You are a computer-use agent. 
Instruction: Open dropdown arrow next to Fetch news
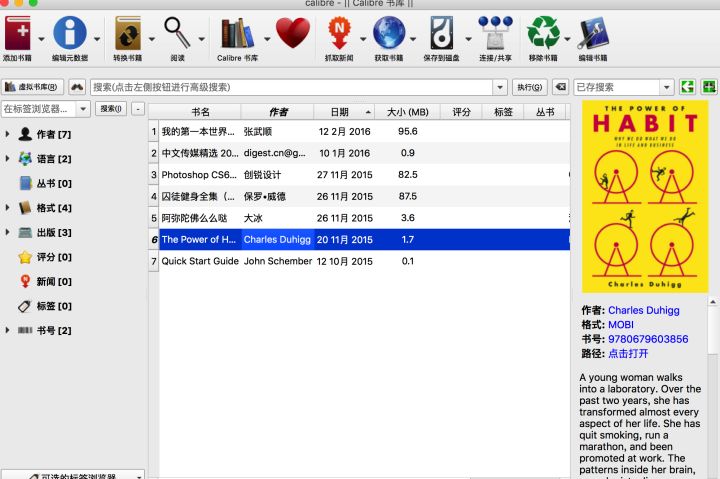[363, 39]
